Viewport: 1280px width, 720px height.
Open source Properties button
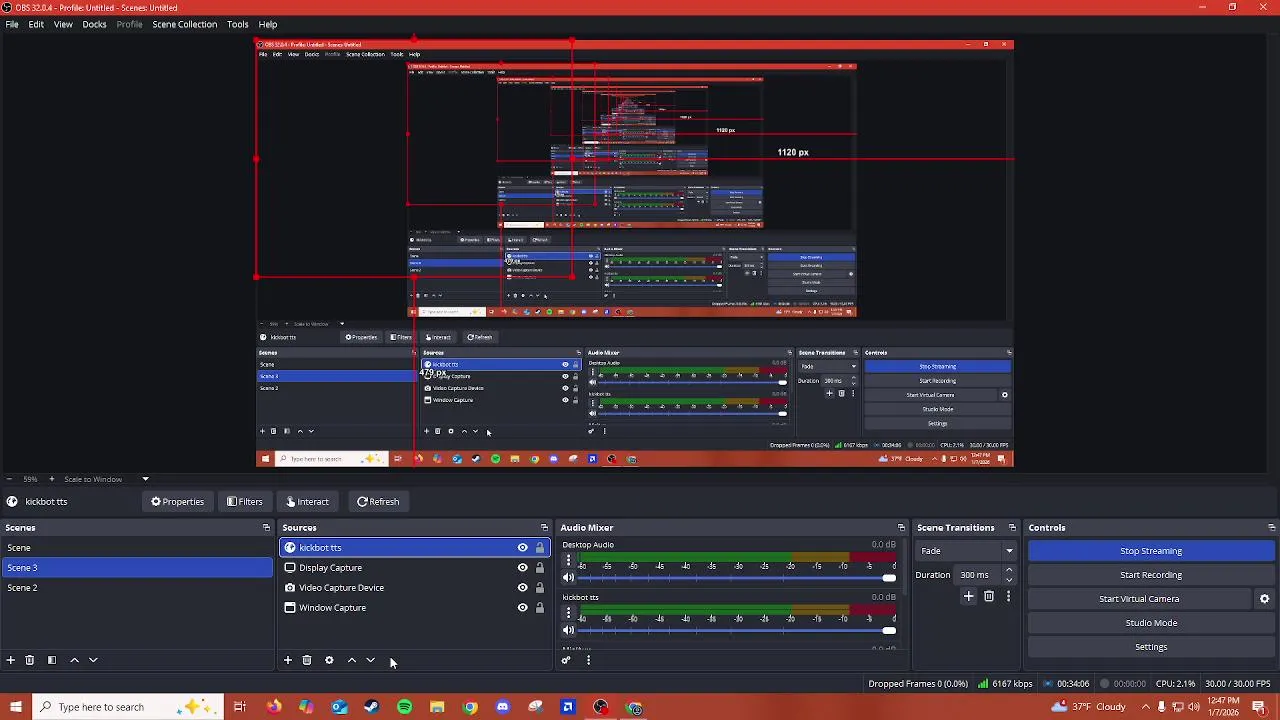tap(178, 502)
